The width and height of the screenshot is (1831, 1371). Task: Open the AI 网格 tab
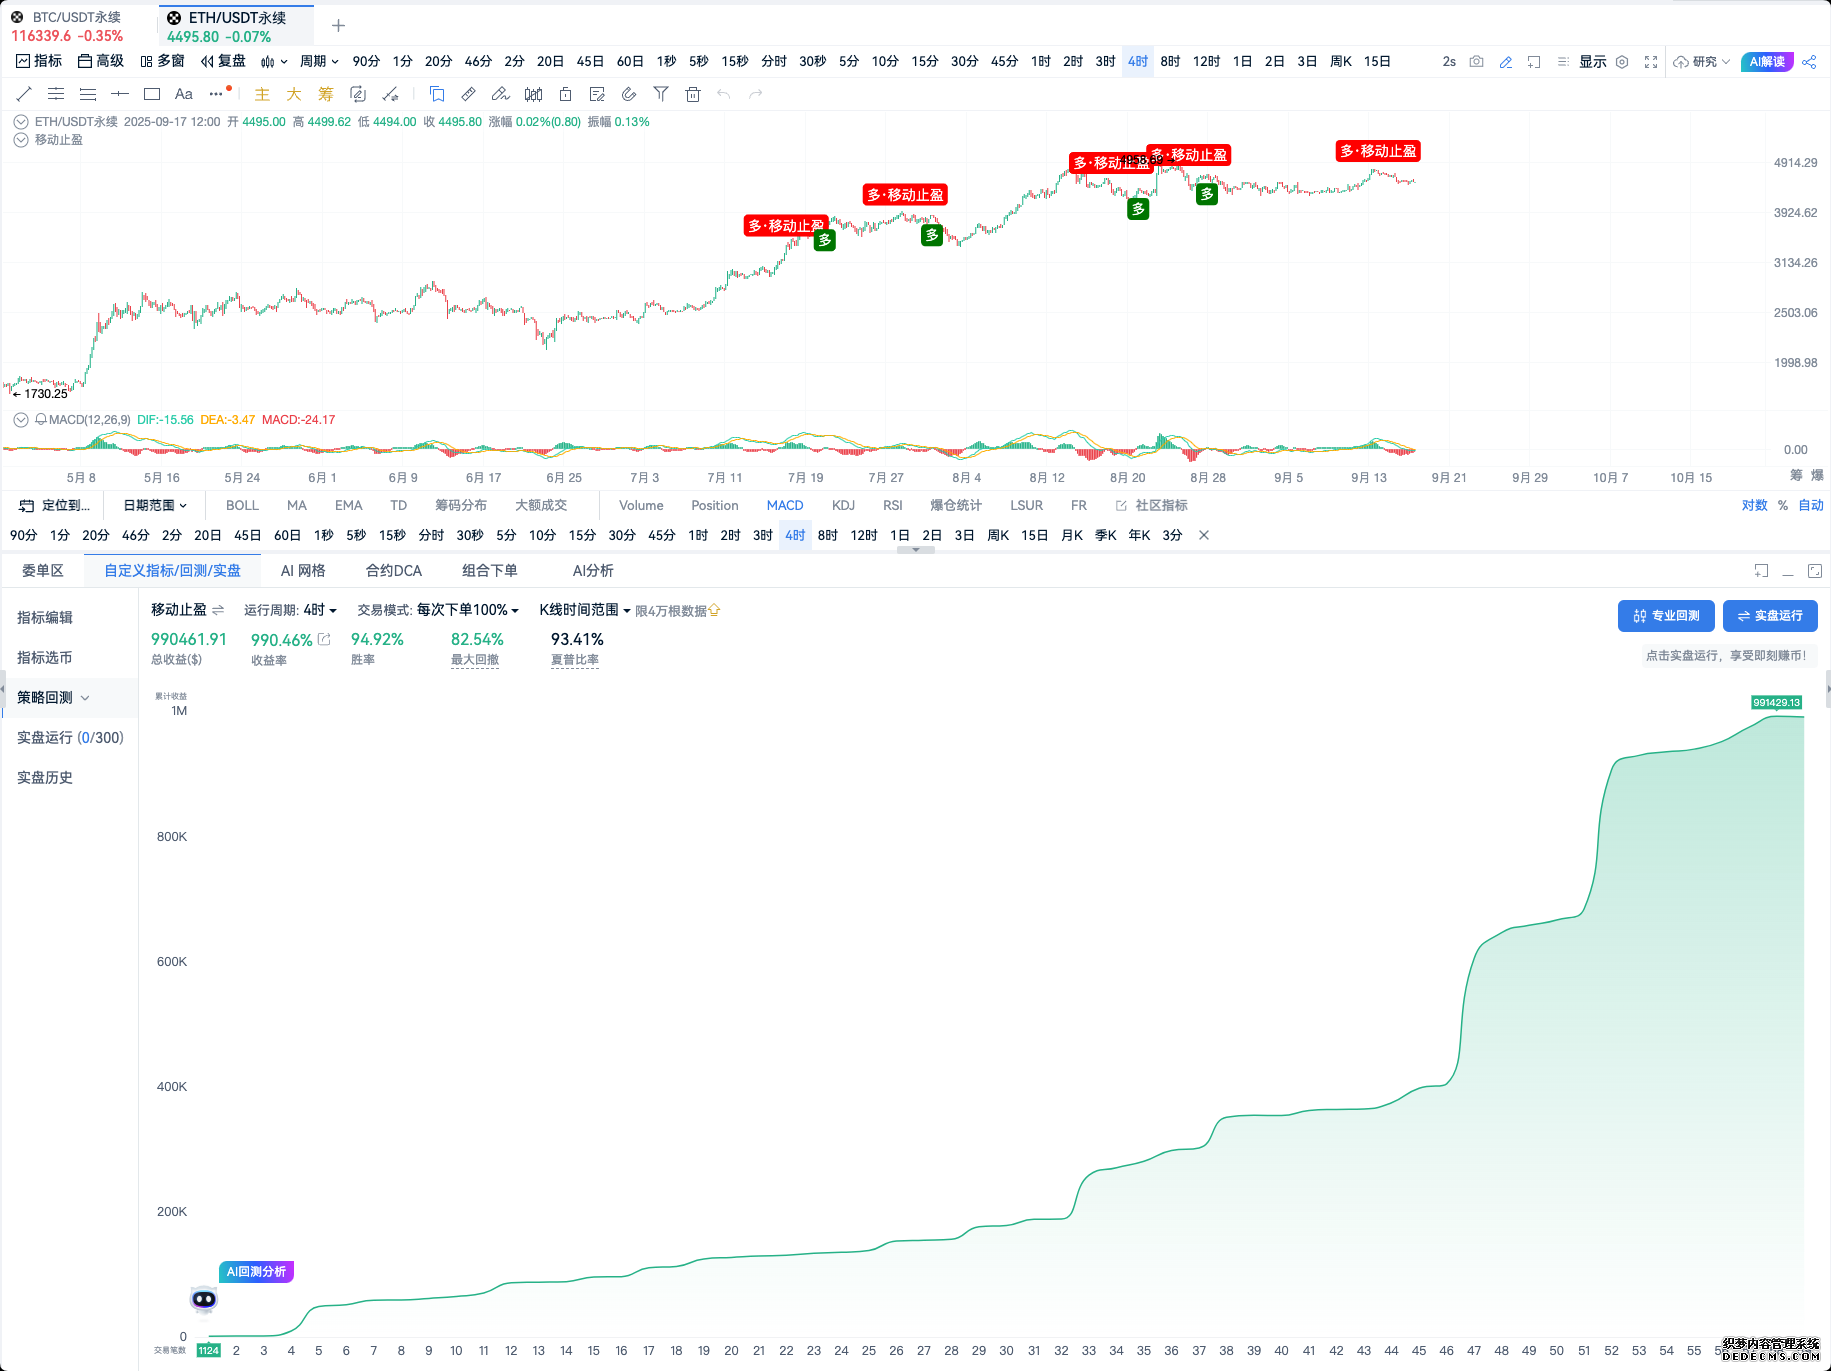click(x=303, y=571)
